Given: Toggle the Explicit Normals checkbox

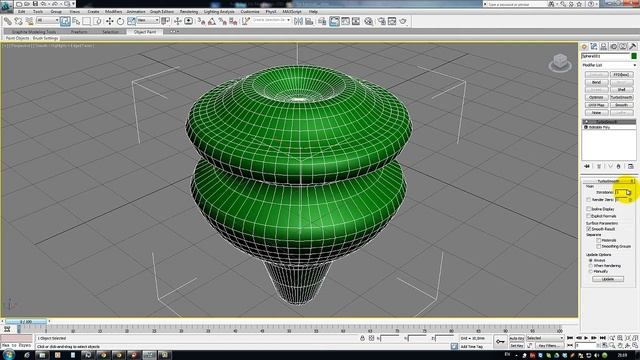Looking at the screenshot, I should pyautogui.click(x=589, y=216).
